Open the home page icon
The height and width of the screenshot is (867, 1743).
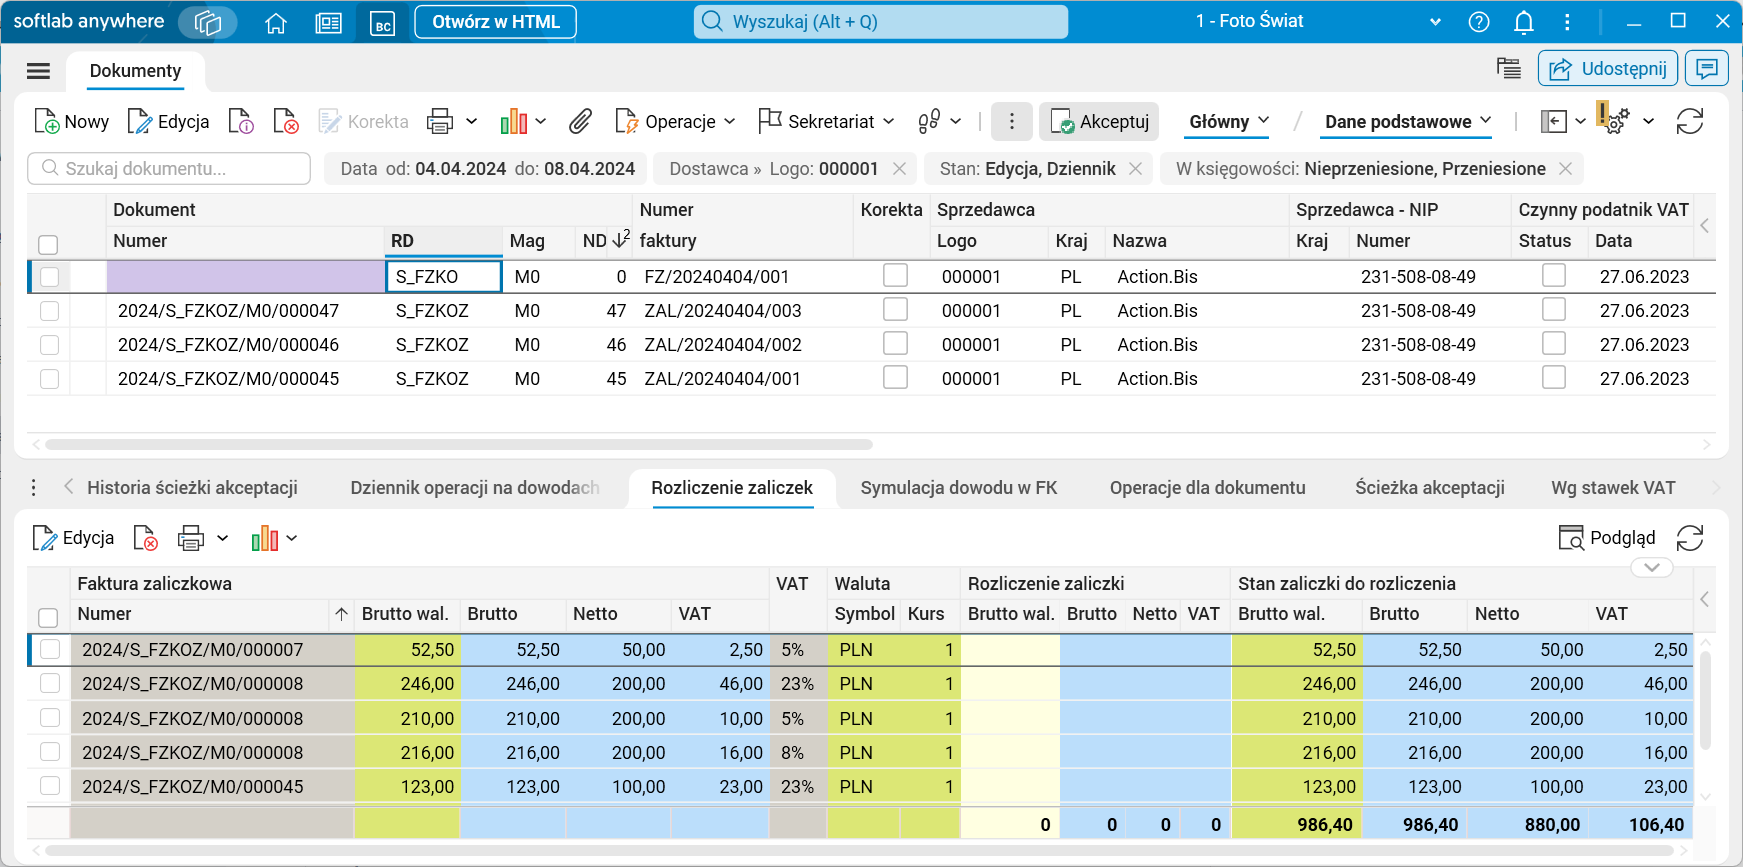(x=276, y=23)
